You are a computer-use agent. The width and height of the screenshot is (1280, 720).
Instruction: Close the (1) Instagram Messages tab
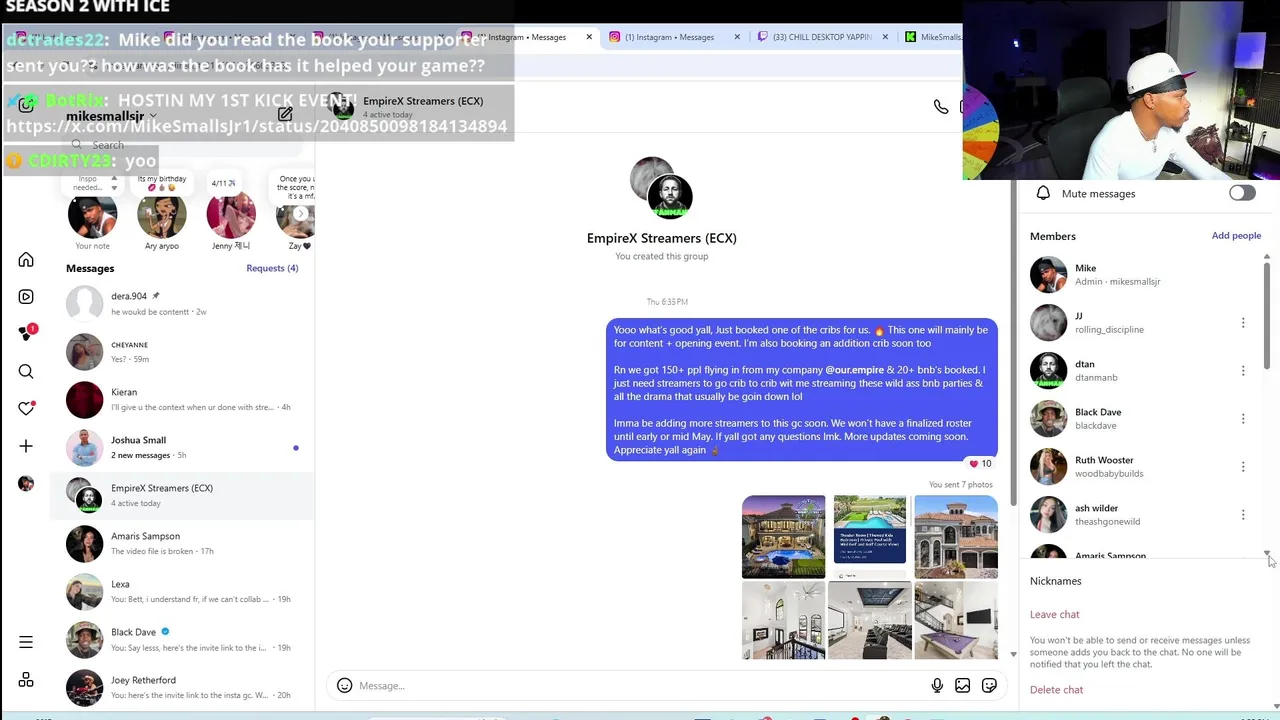coord(737,37)
